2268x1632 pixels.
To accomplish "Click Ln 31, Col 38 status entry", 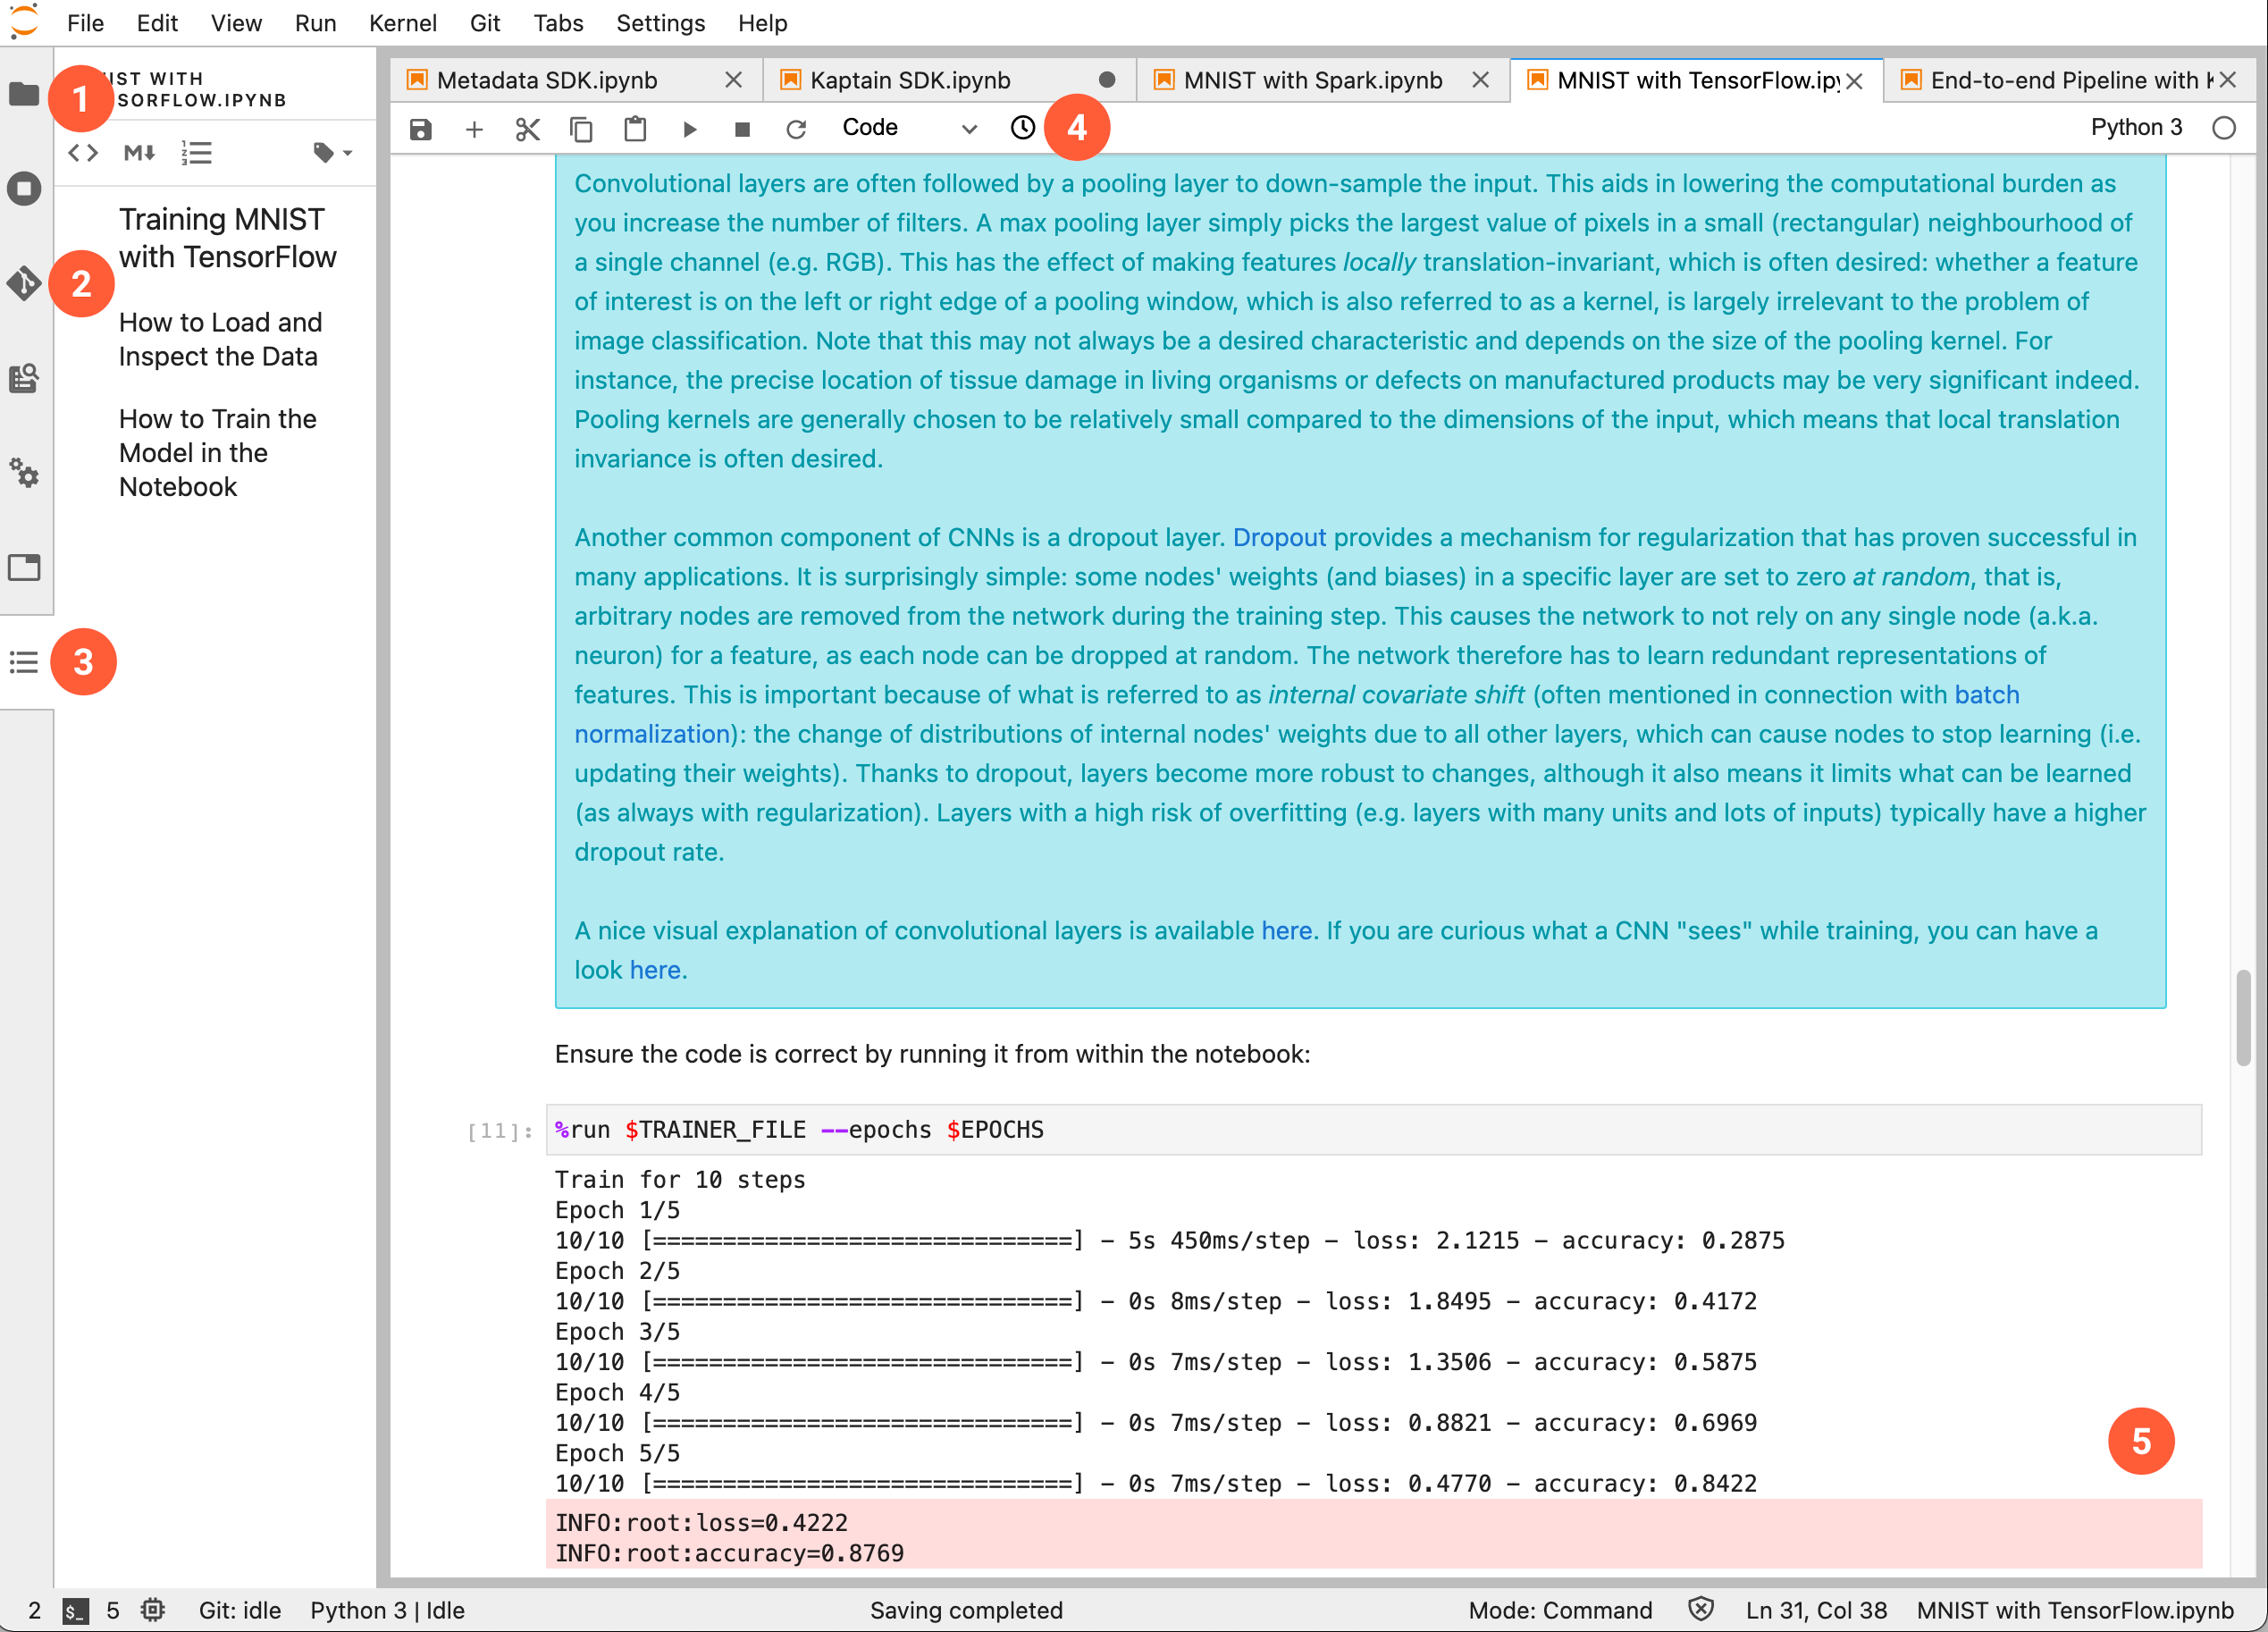I will (1816, 1610).
